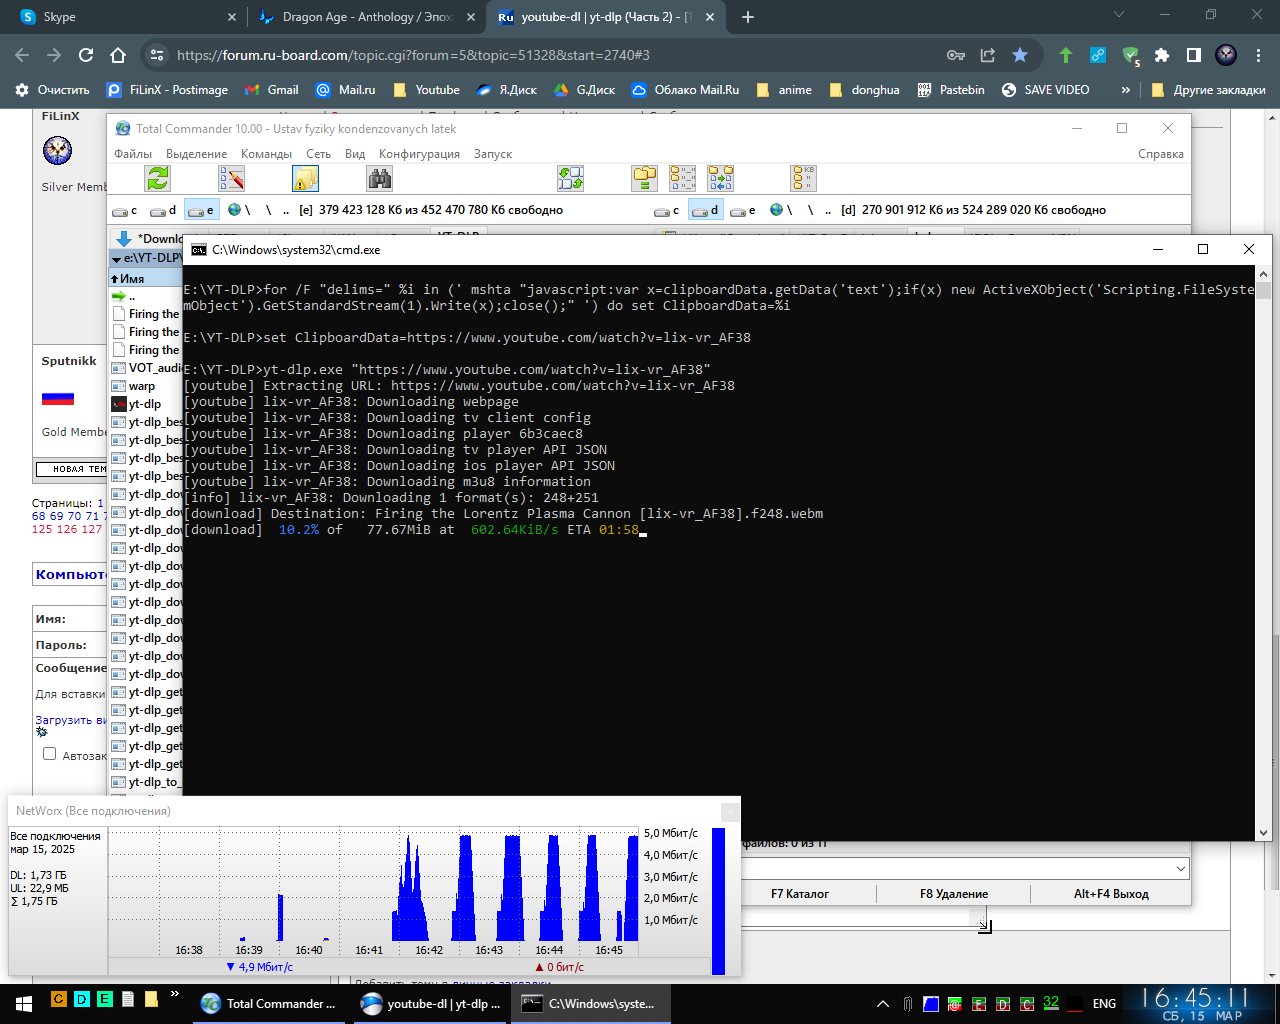Show more bookmarks with the chevron
Screen dimensions: 1280x1024
[x=1125, y=90]
